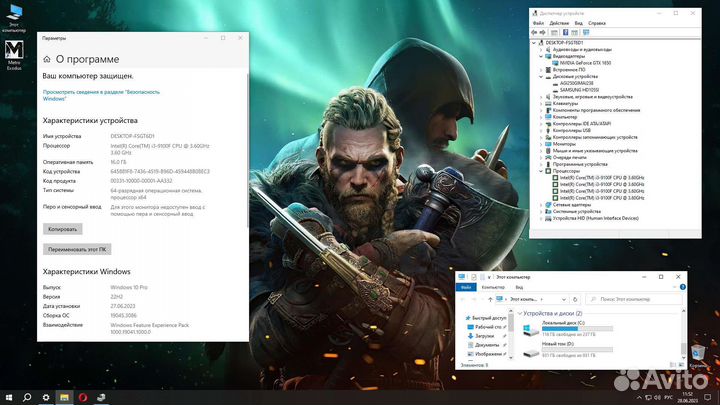The image size is (720, 405).
Task: Open 'Вид' menu in Device Manager
Action: click(x=579, y=23)
